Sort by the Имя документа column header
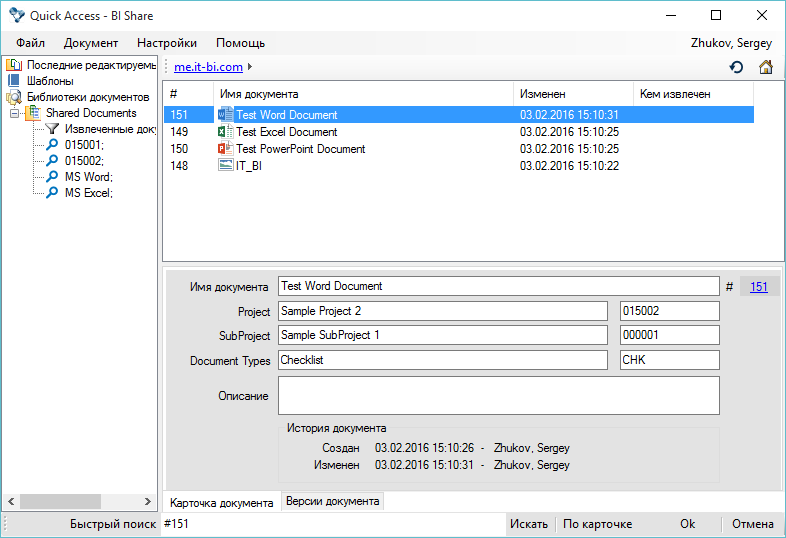The width and height of the screenshot is (786, 538). click(x=363, y=94)
